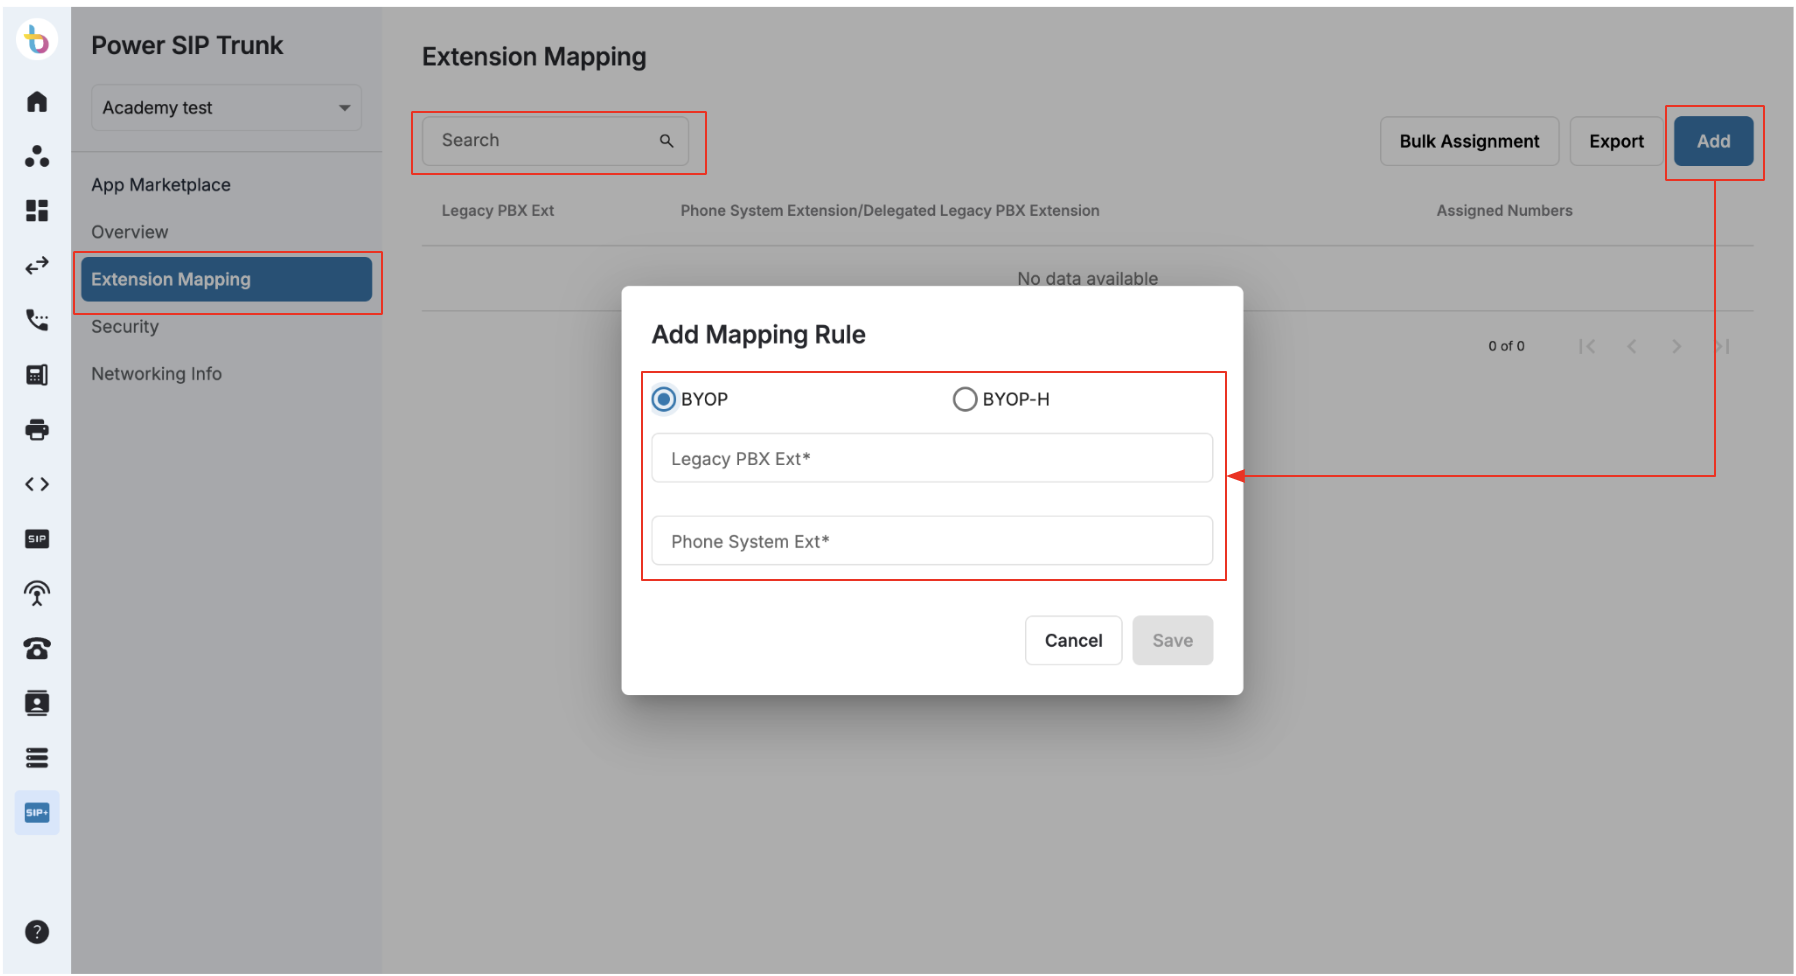Go to next page of table

(1677, 346)
